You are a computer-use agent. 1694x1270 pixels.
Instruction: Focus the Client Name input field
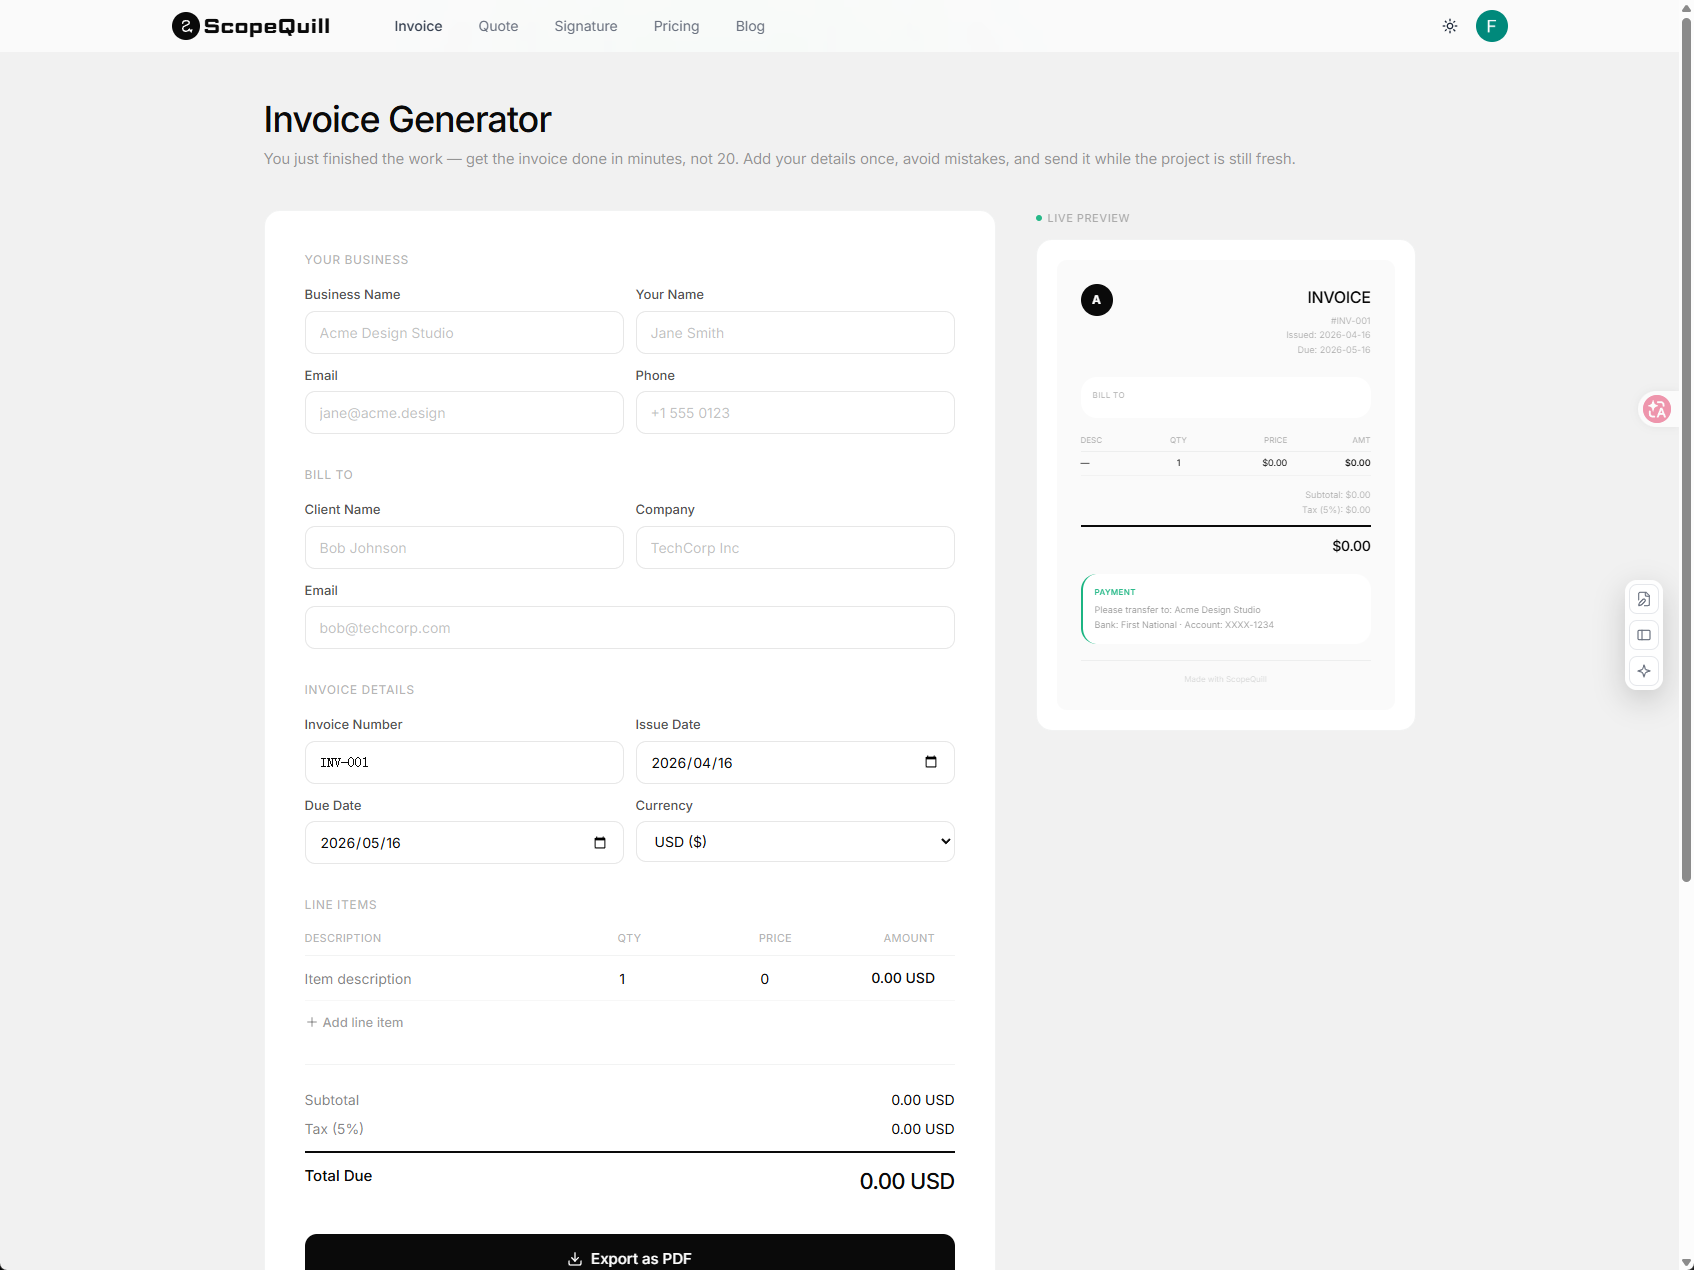click(464, 547)
